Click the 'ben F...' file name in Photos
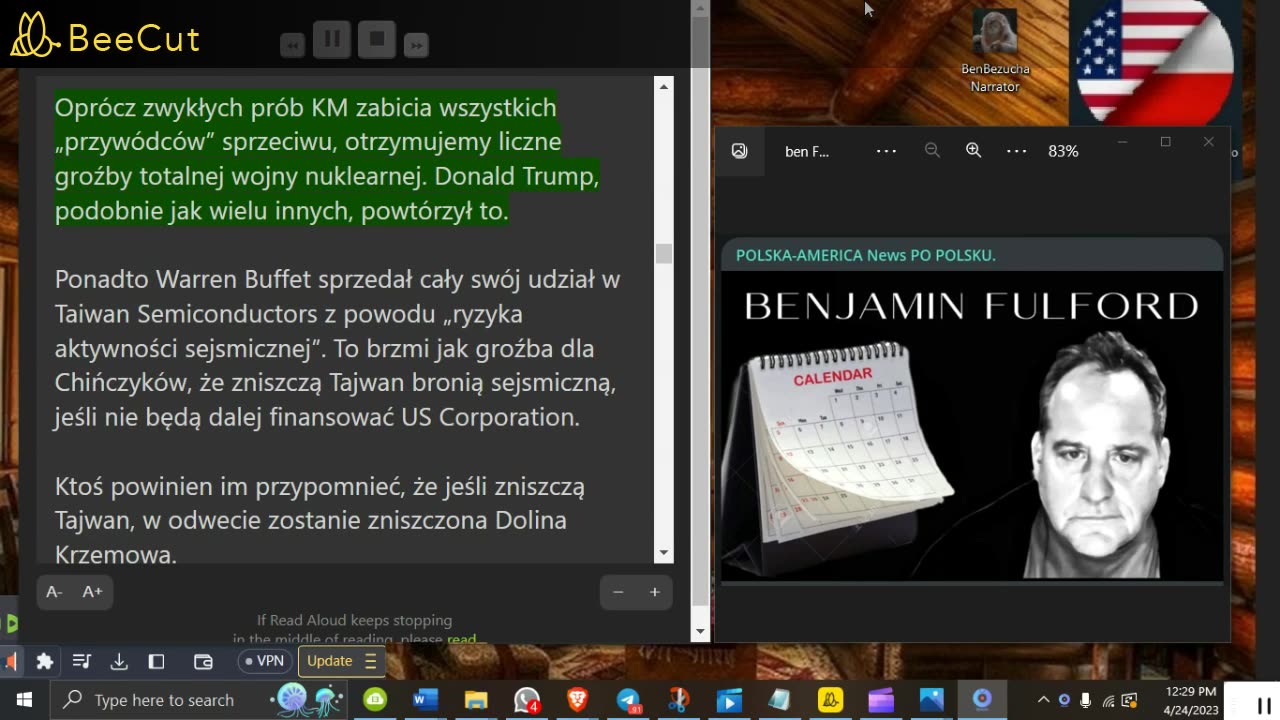The width and height of the screenshot is (1280, 720). (x=807, y=151)
